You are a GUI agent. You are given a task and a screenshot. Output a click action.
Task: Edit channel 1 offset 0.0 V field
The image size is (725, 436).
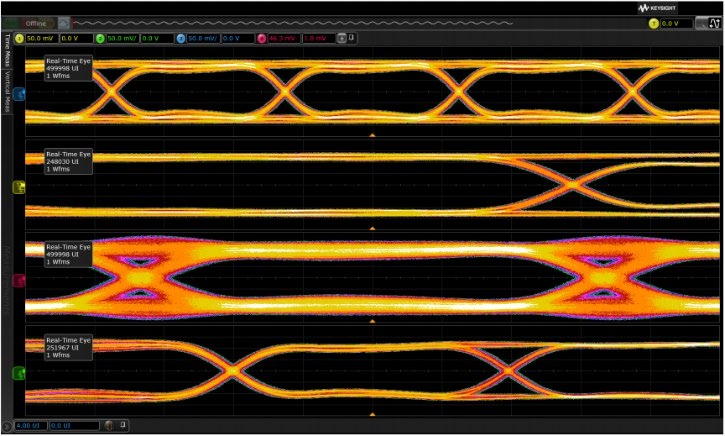[x=76, y=38]
